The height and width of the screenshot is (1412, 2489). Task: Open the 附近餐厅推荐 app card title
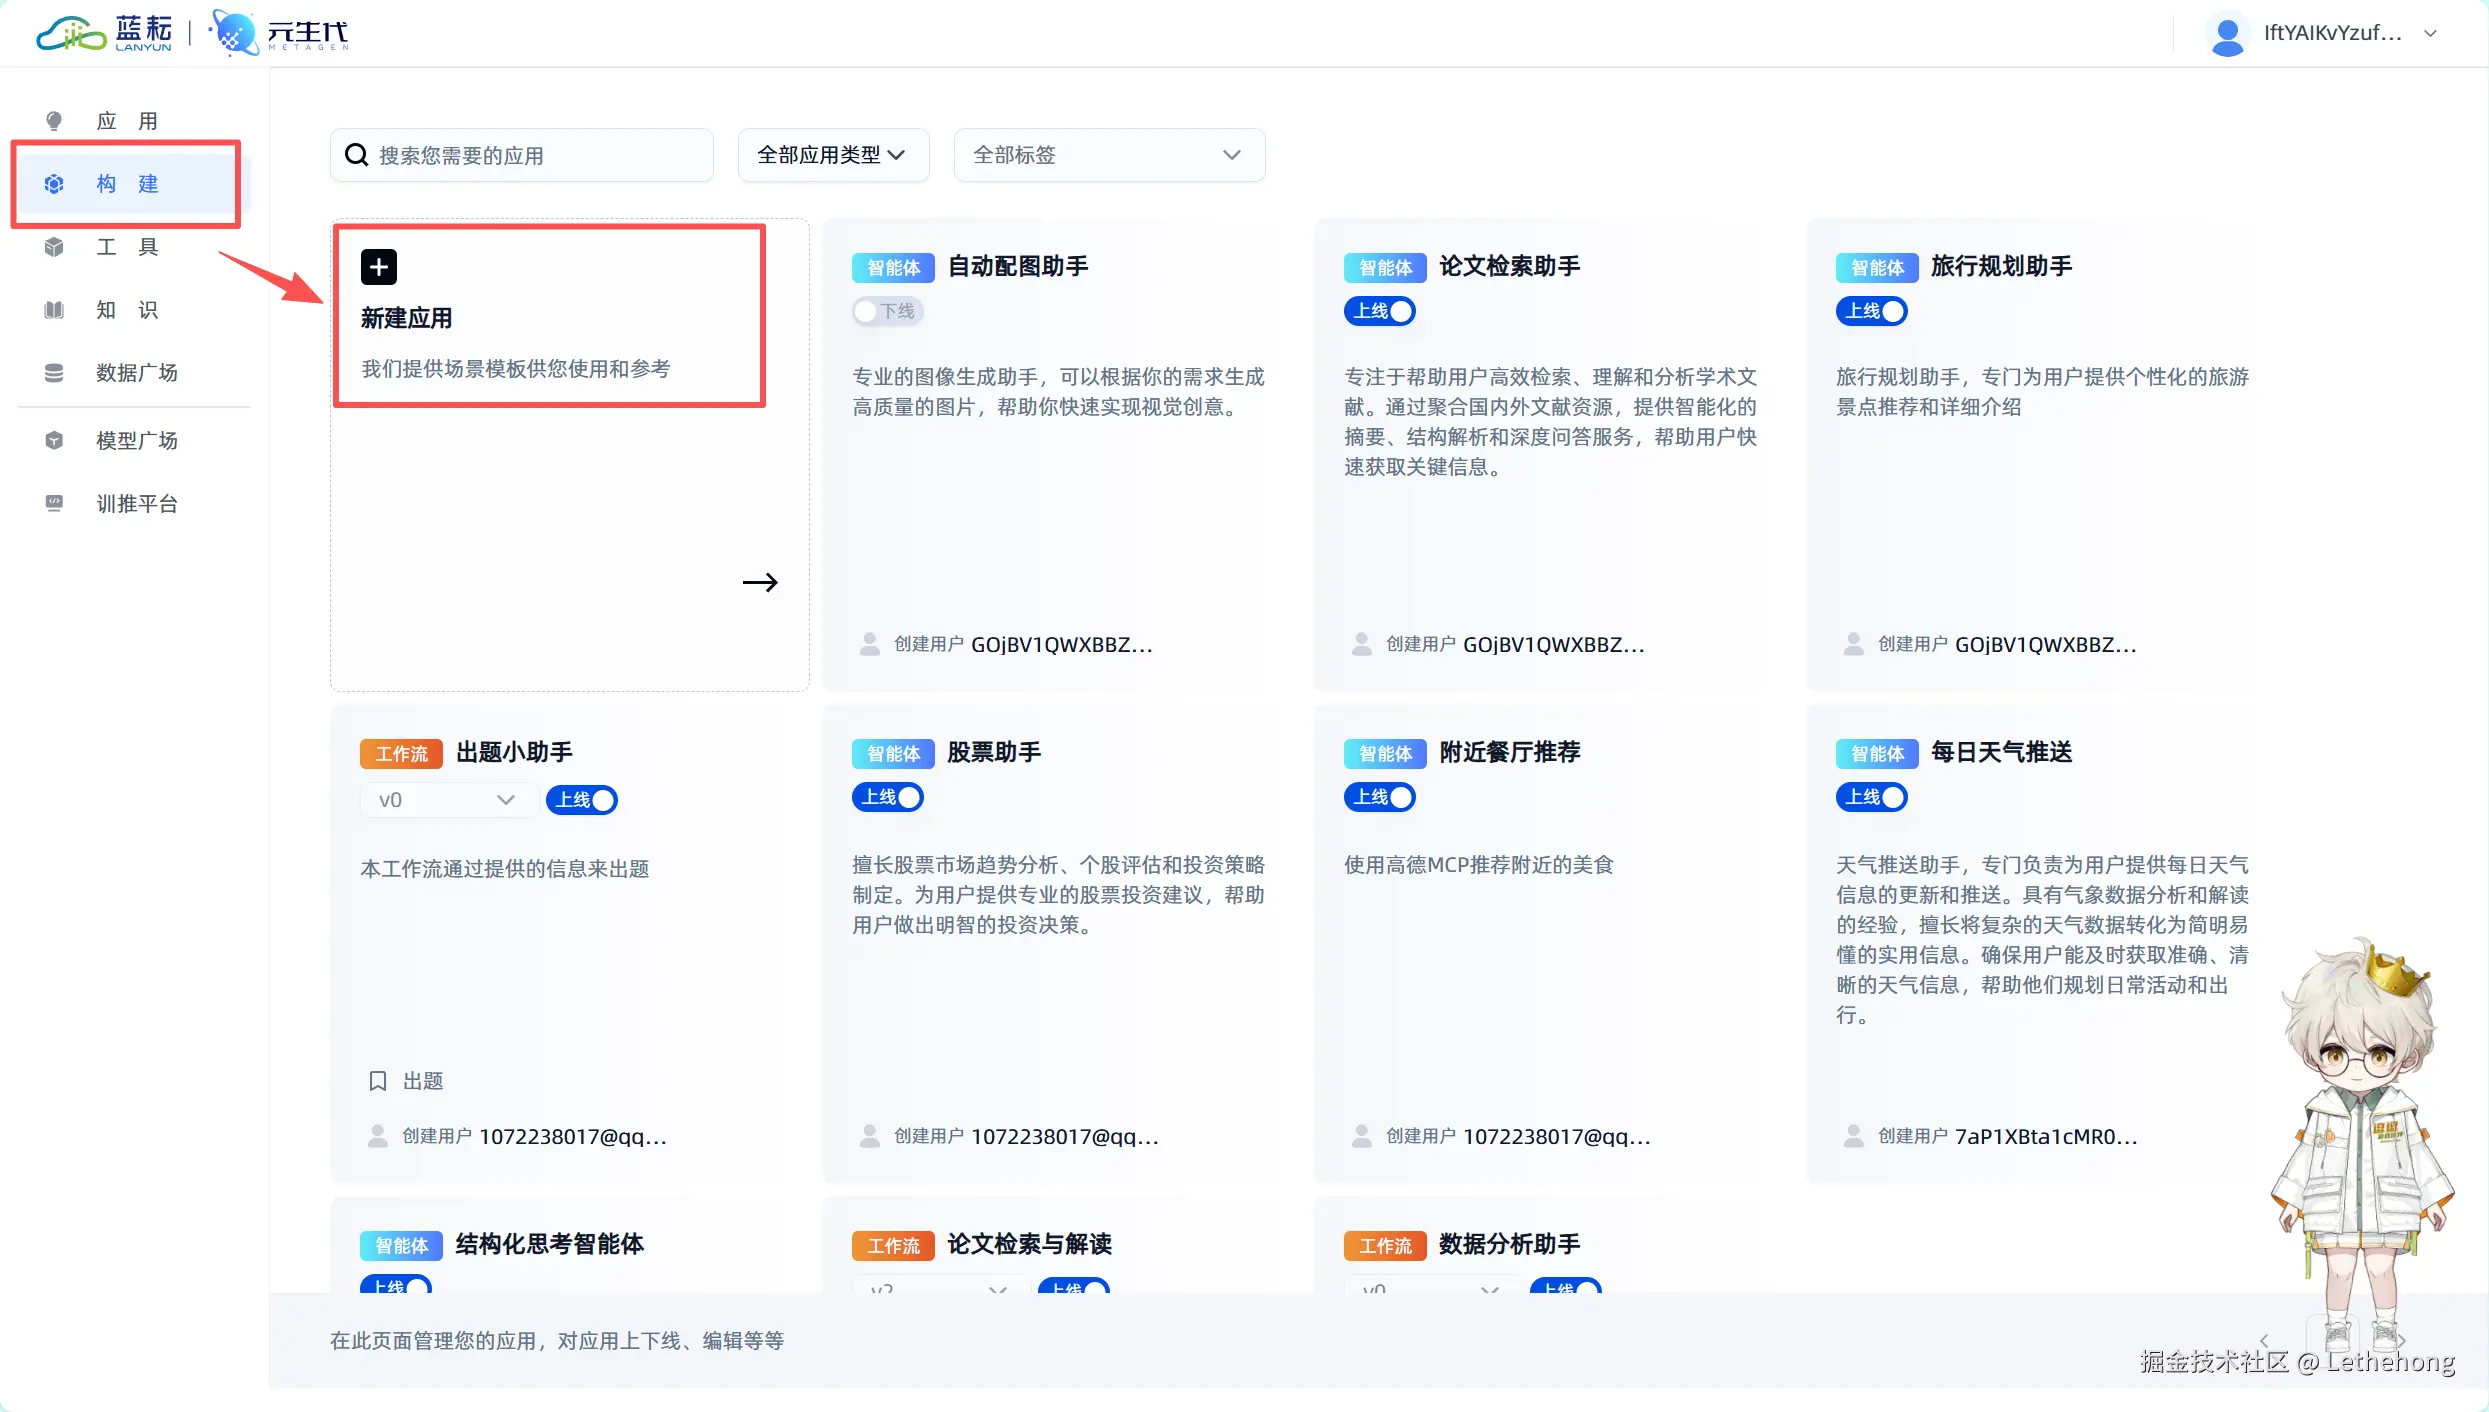1509,752
